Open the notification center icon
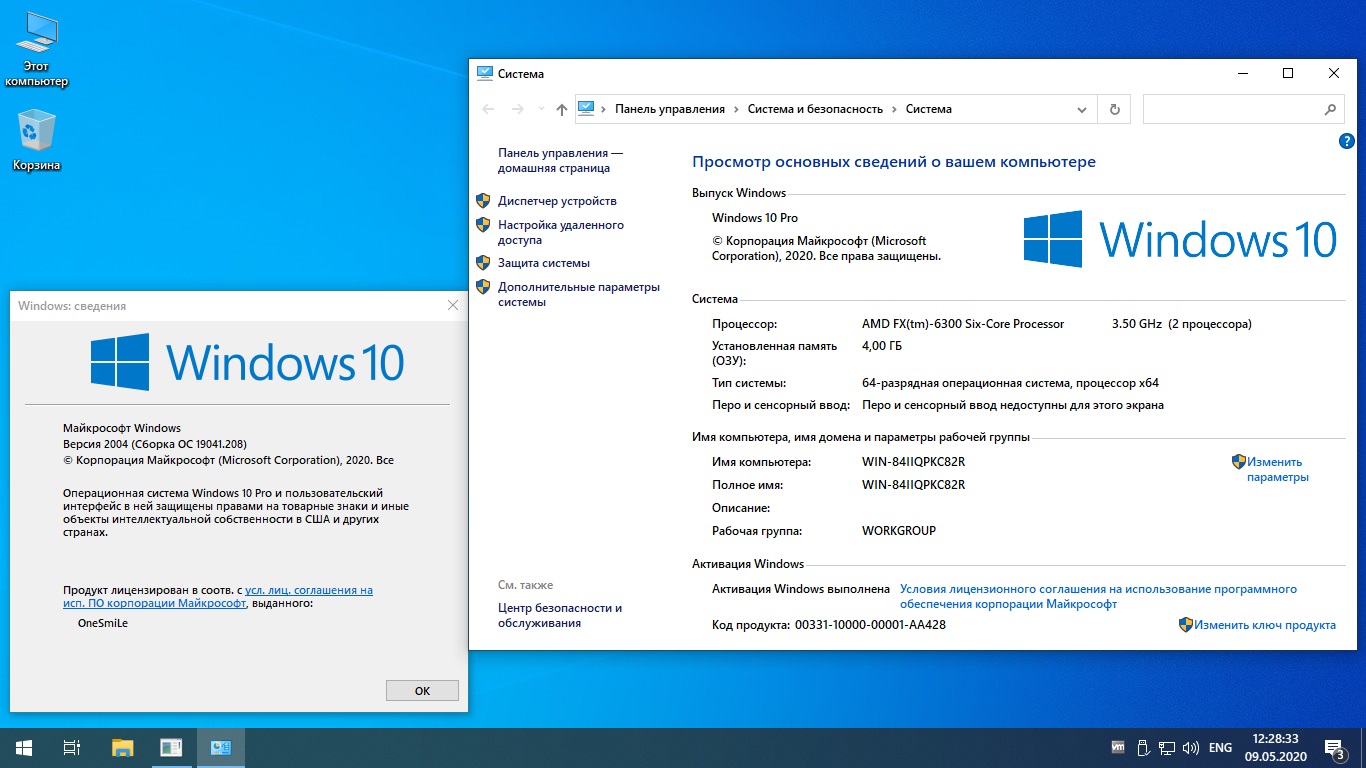 coord(1334,748)
